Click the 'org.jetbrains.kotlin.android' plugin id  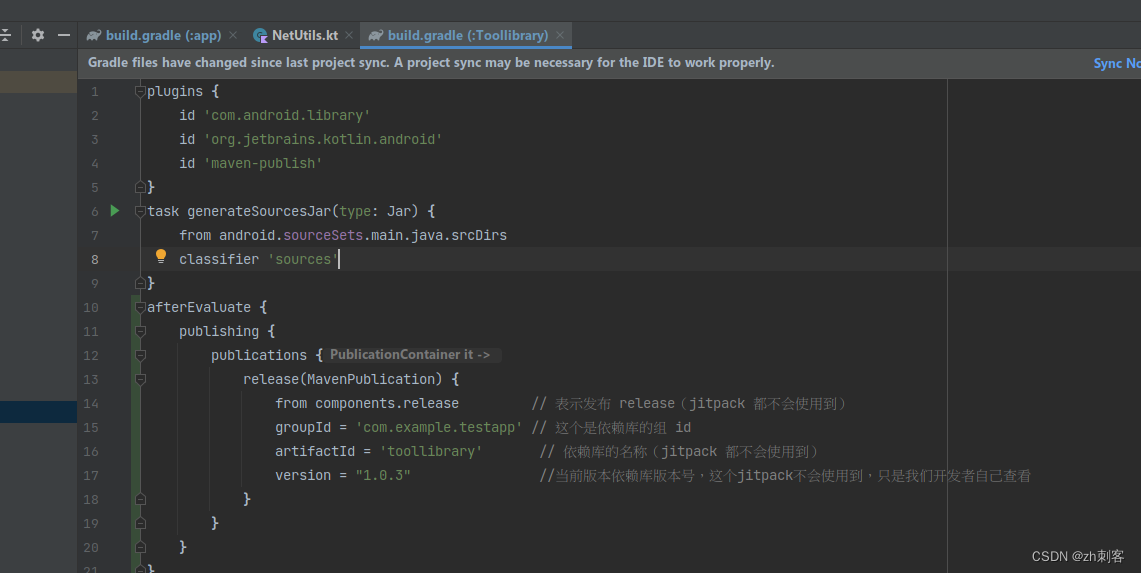pos(322,139)
